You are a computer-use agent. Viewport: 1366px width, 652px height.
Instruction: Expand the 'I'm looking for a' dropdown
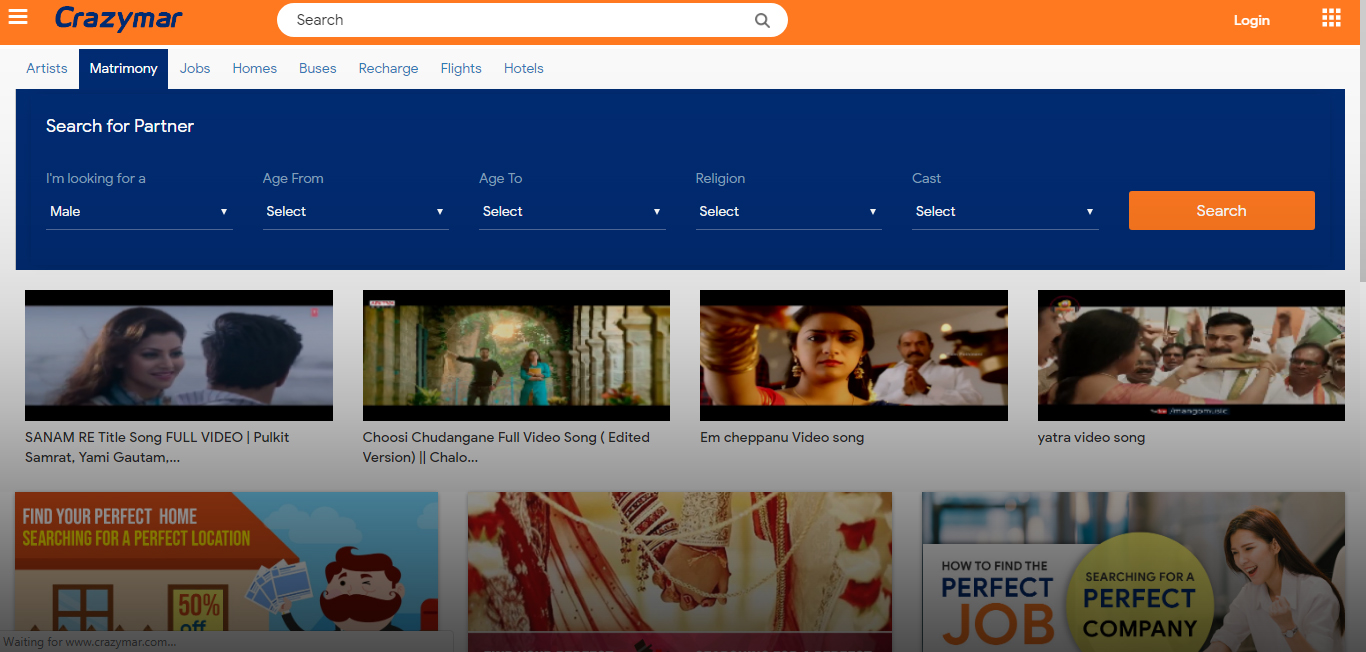[139, 211]
